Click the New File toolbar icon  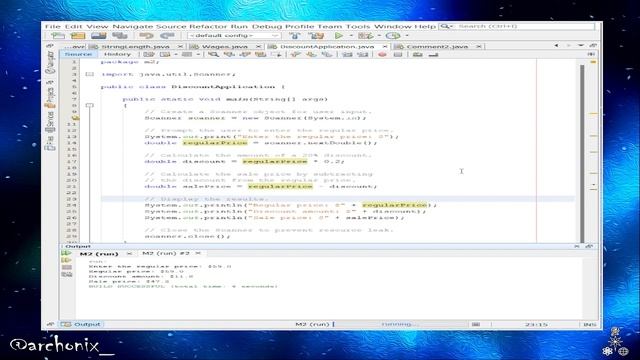tap(58, 36)
